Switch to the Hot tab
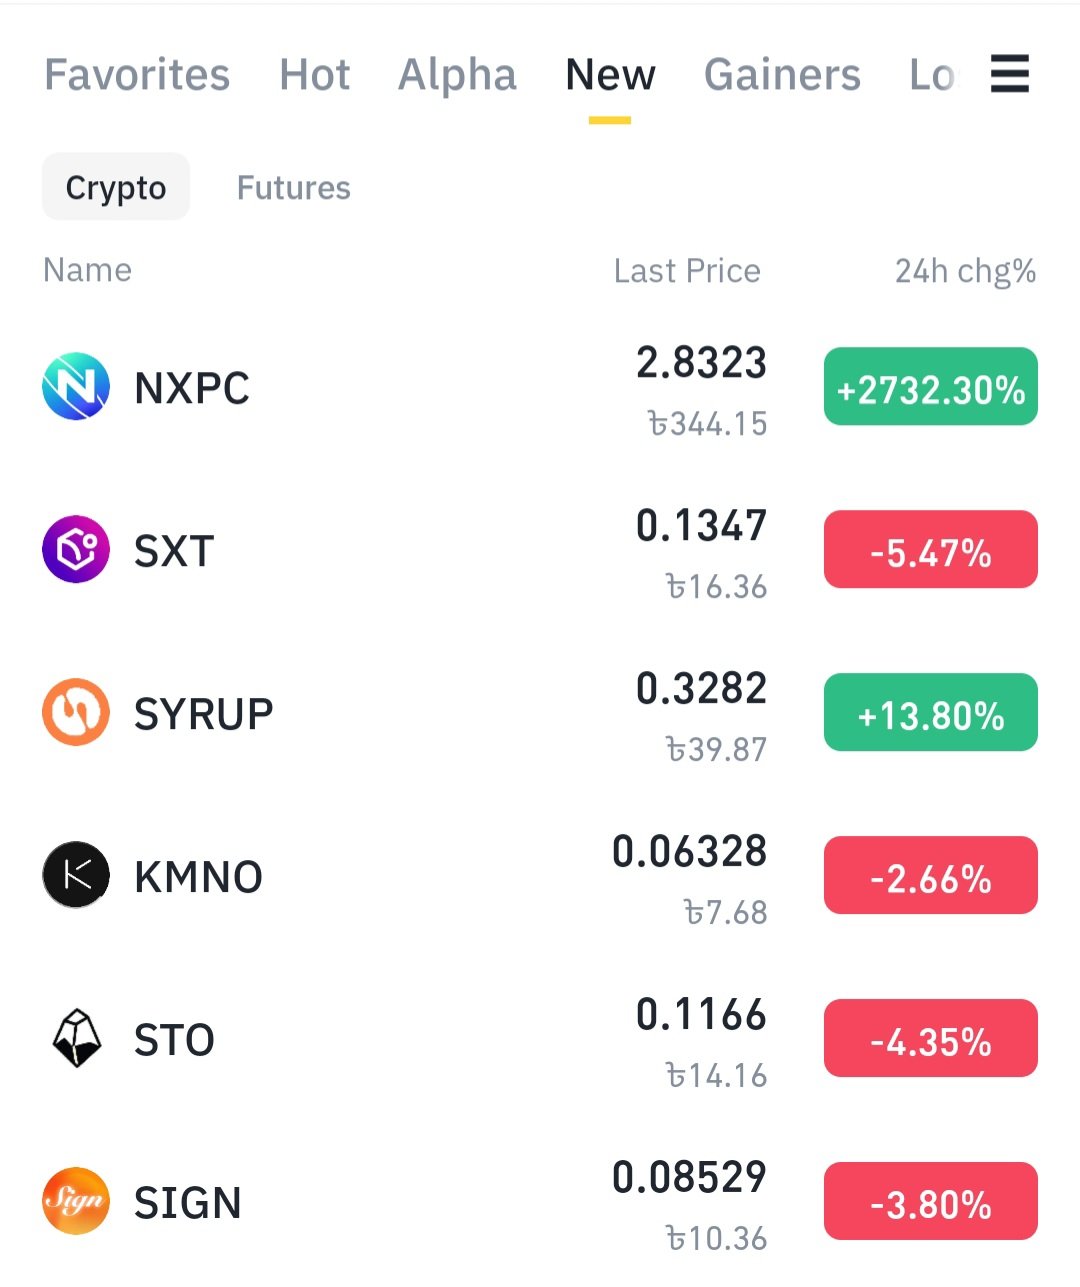The width and height of the screenshot is (1080, 1287). pos(315,75)
